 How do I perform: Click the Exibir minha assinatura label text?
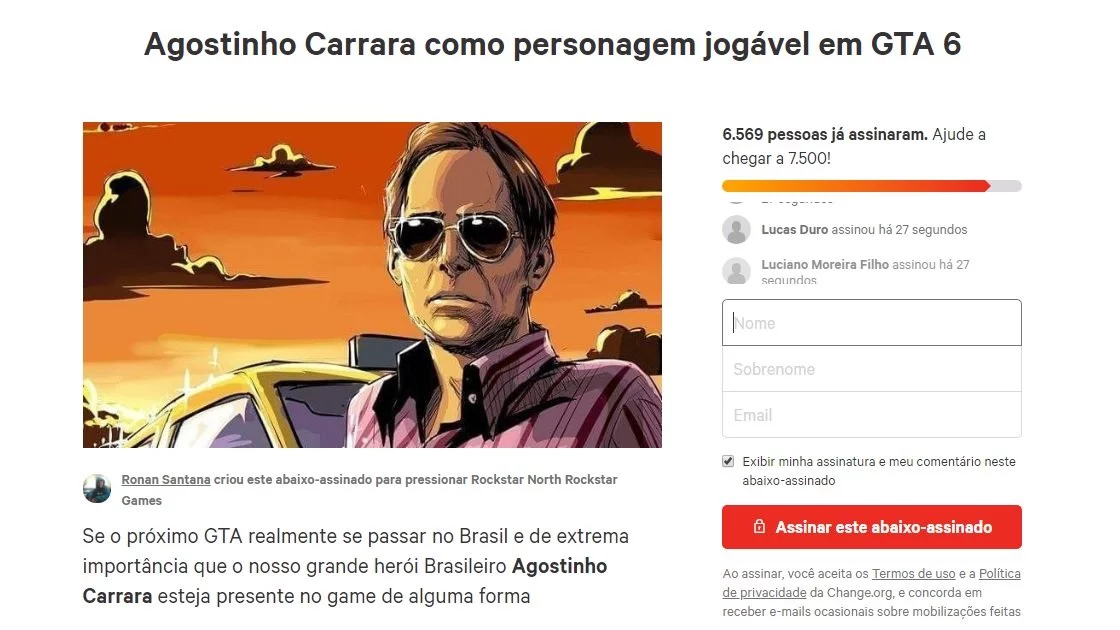pos(879,471)
